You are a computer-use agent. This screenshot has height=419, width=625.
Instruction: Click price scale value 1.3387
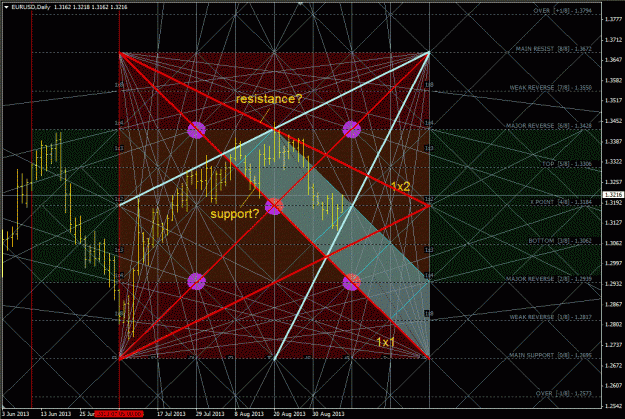click(613, 141)
